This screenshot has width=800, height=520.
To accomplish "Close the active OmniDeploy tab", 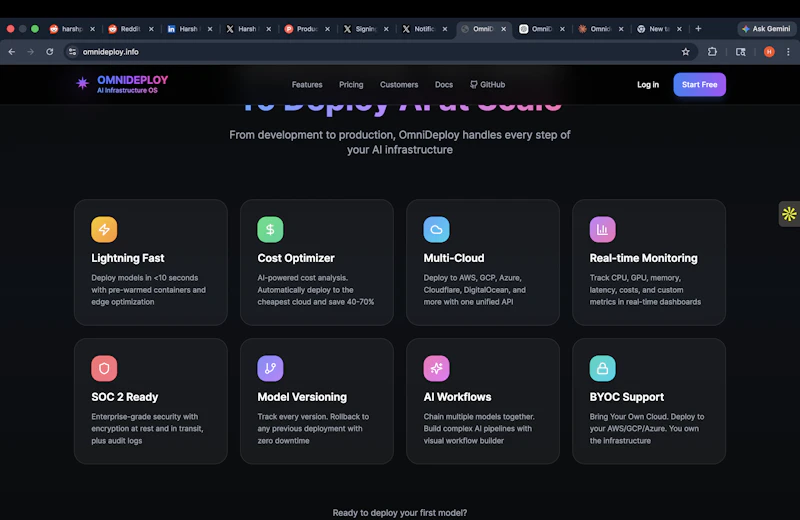I will pyautogui.click(x=504, y=29).
